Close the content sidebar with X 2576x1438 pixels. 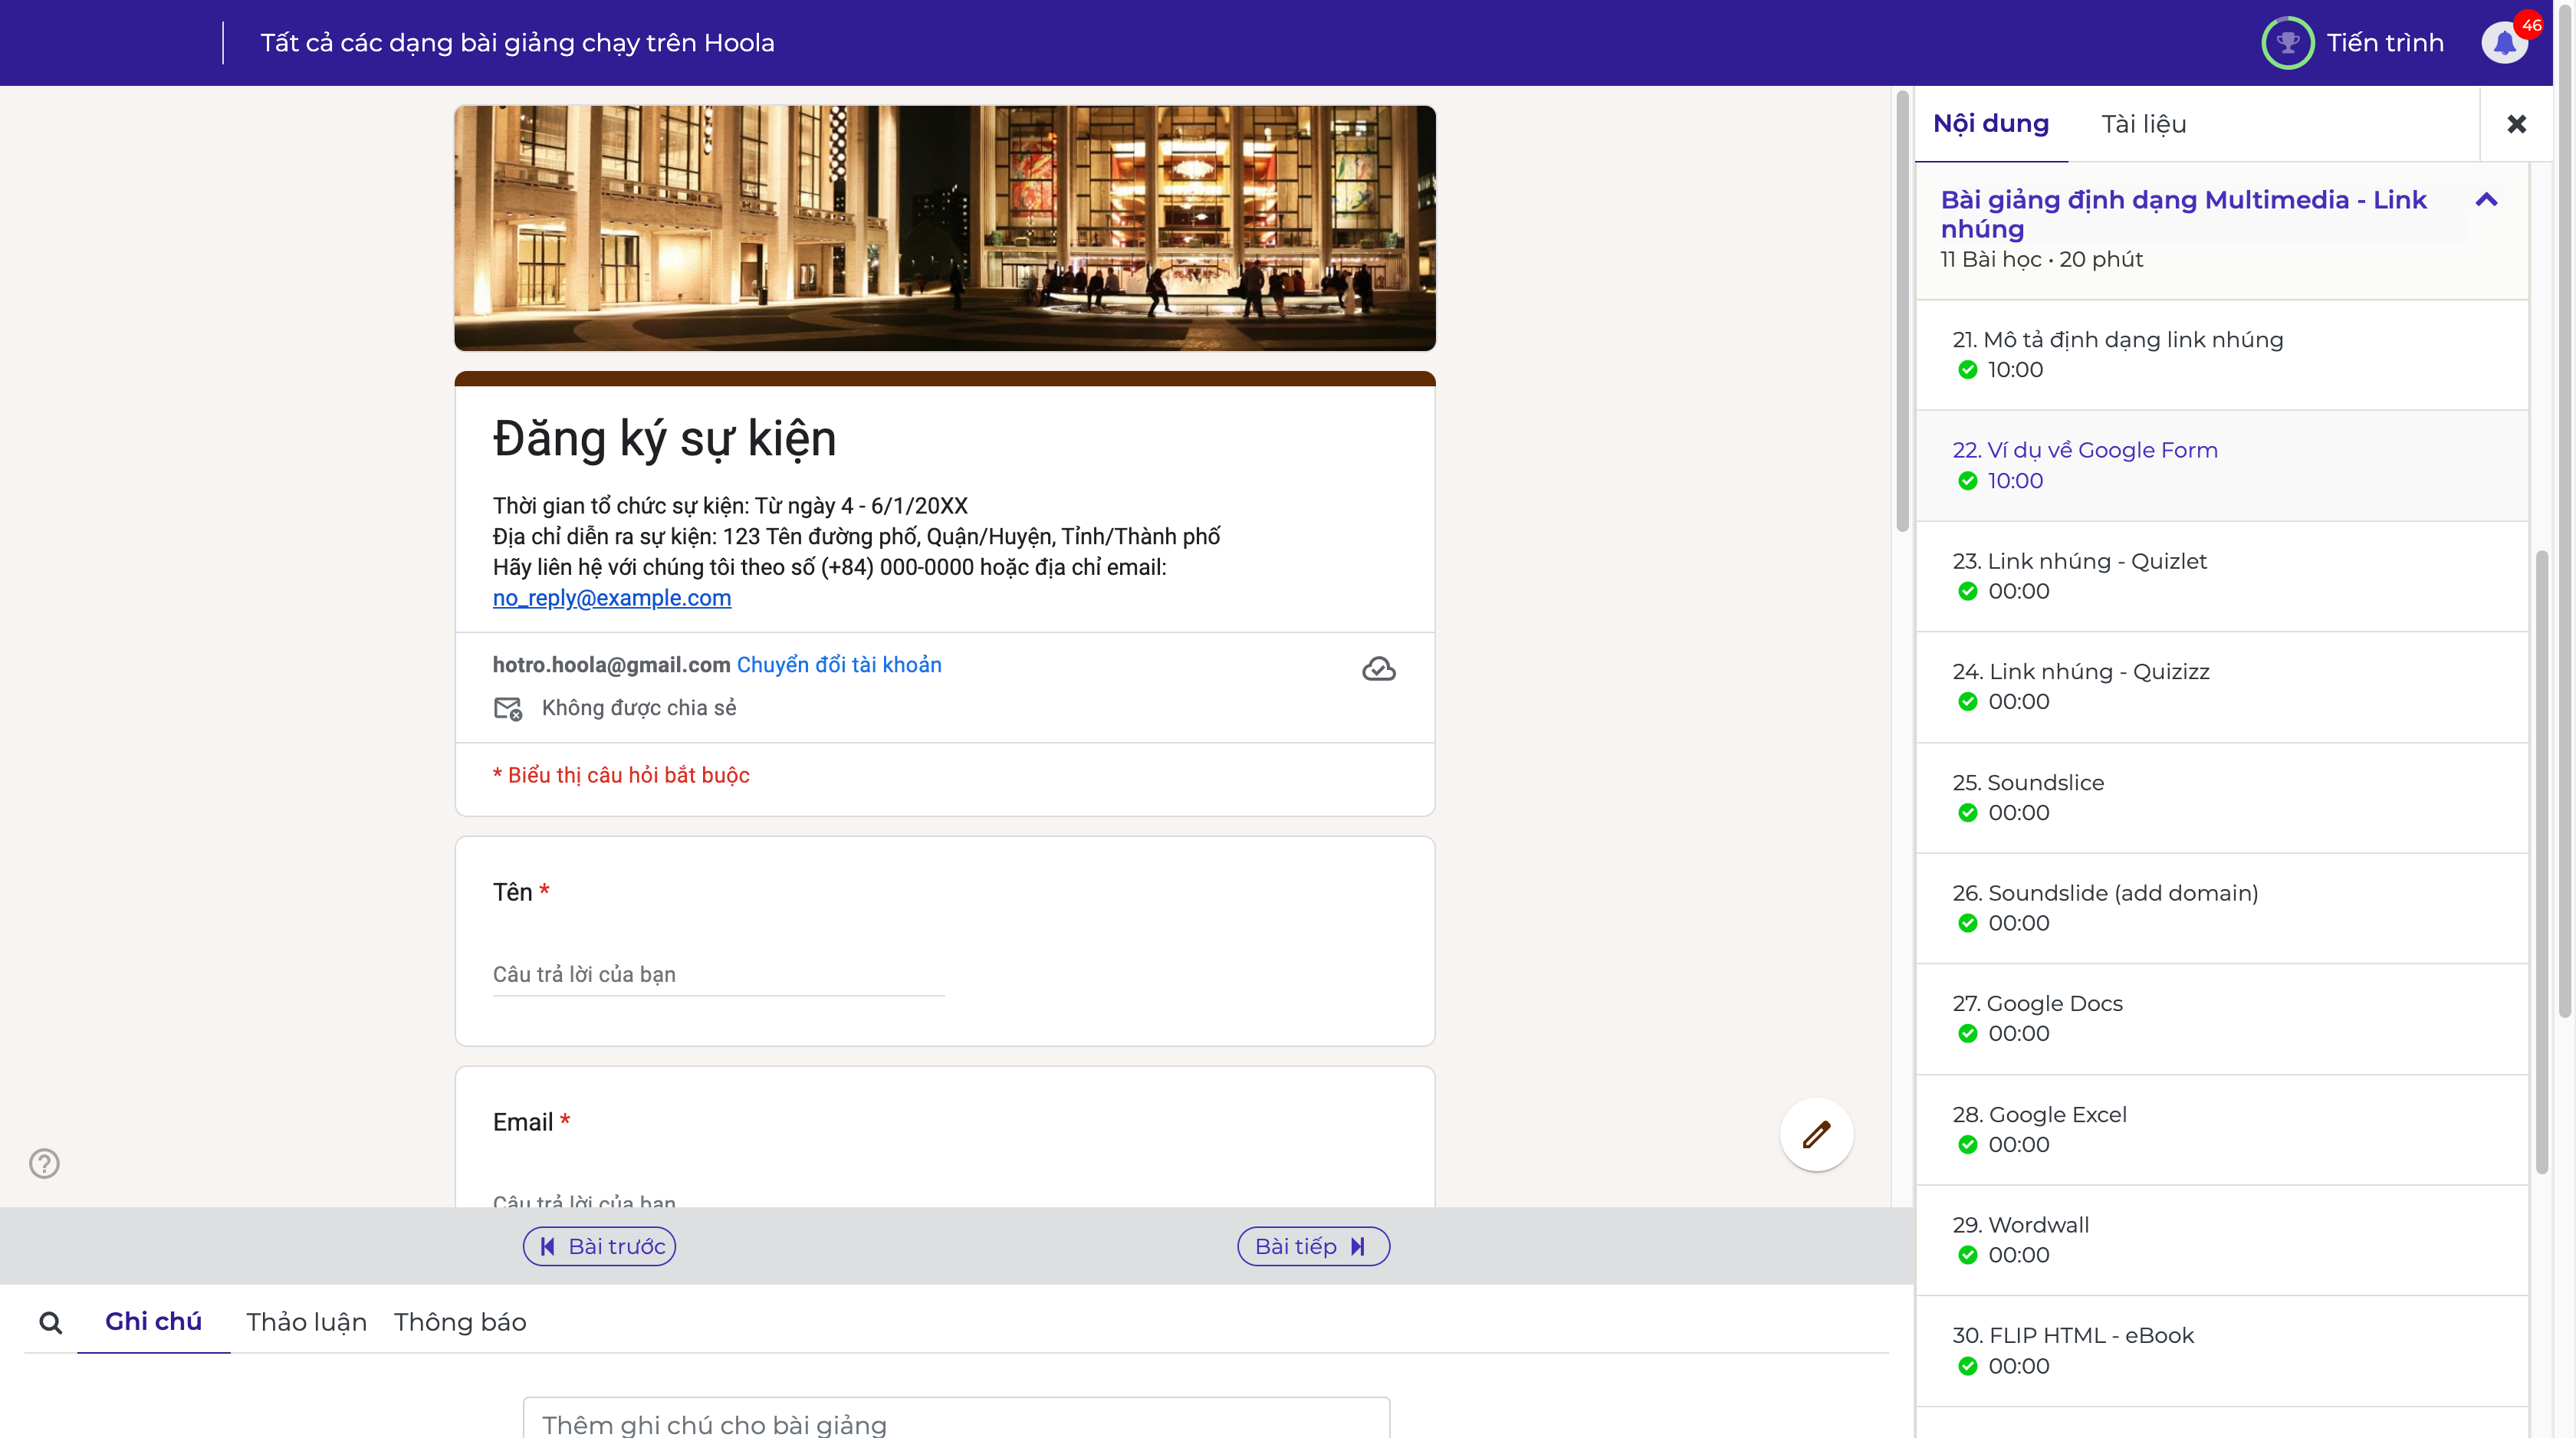(x=2516, y=124)
